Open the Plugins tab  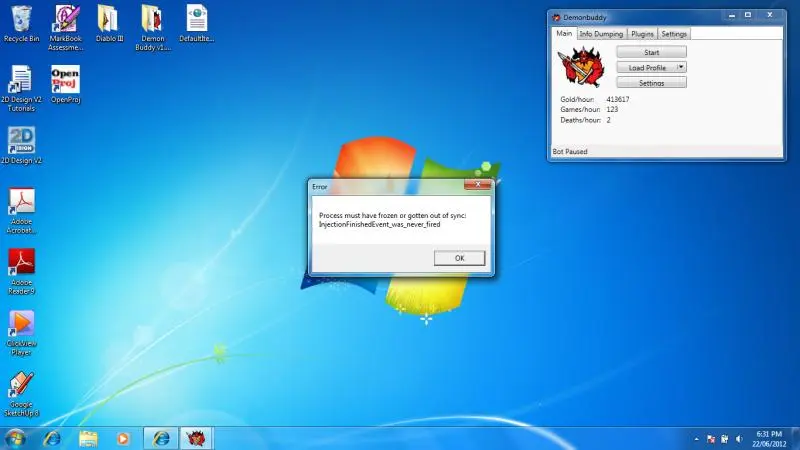coord(642,34)
